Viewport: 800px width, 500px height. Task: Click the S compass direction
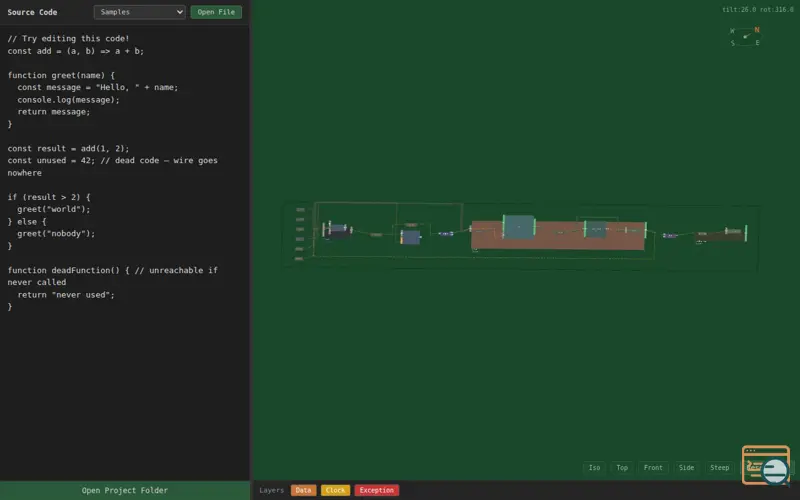[x=733, y=43]
